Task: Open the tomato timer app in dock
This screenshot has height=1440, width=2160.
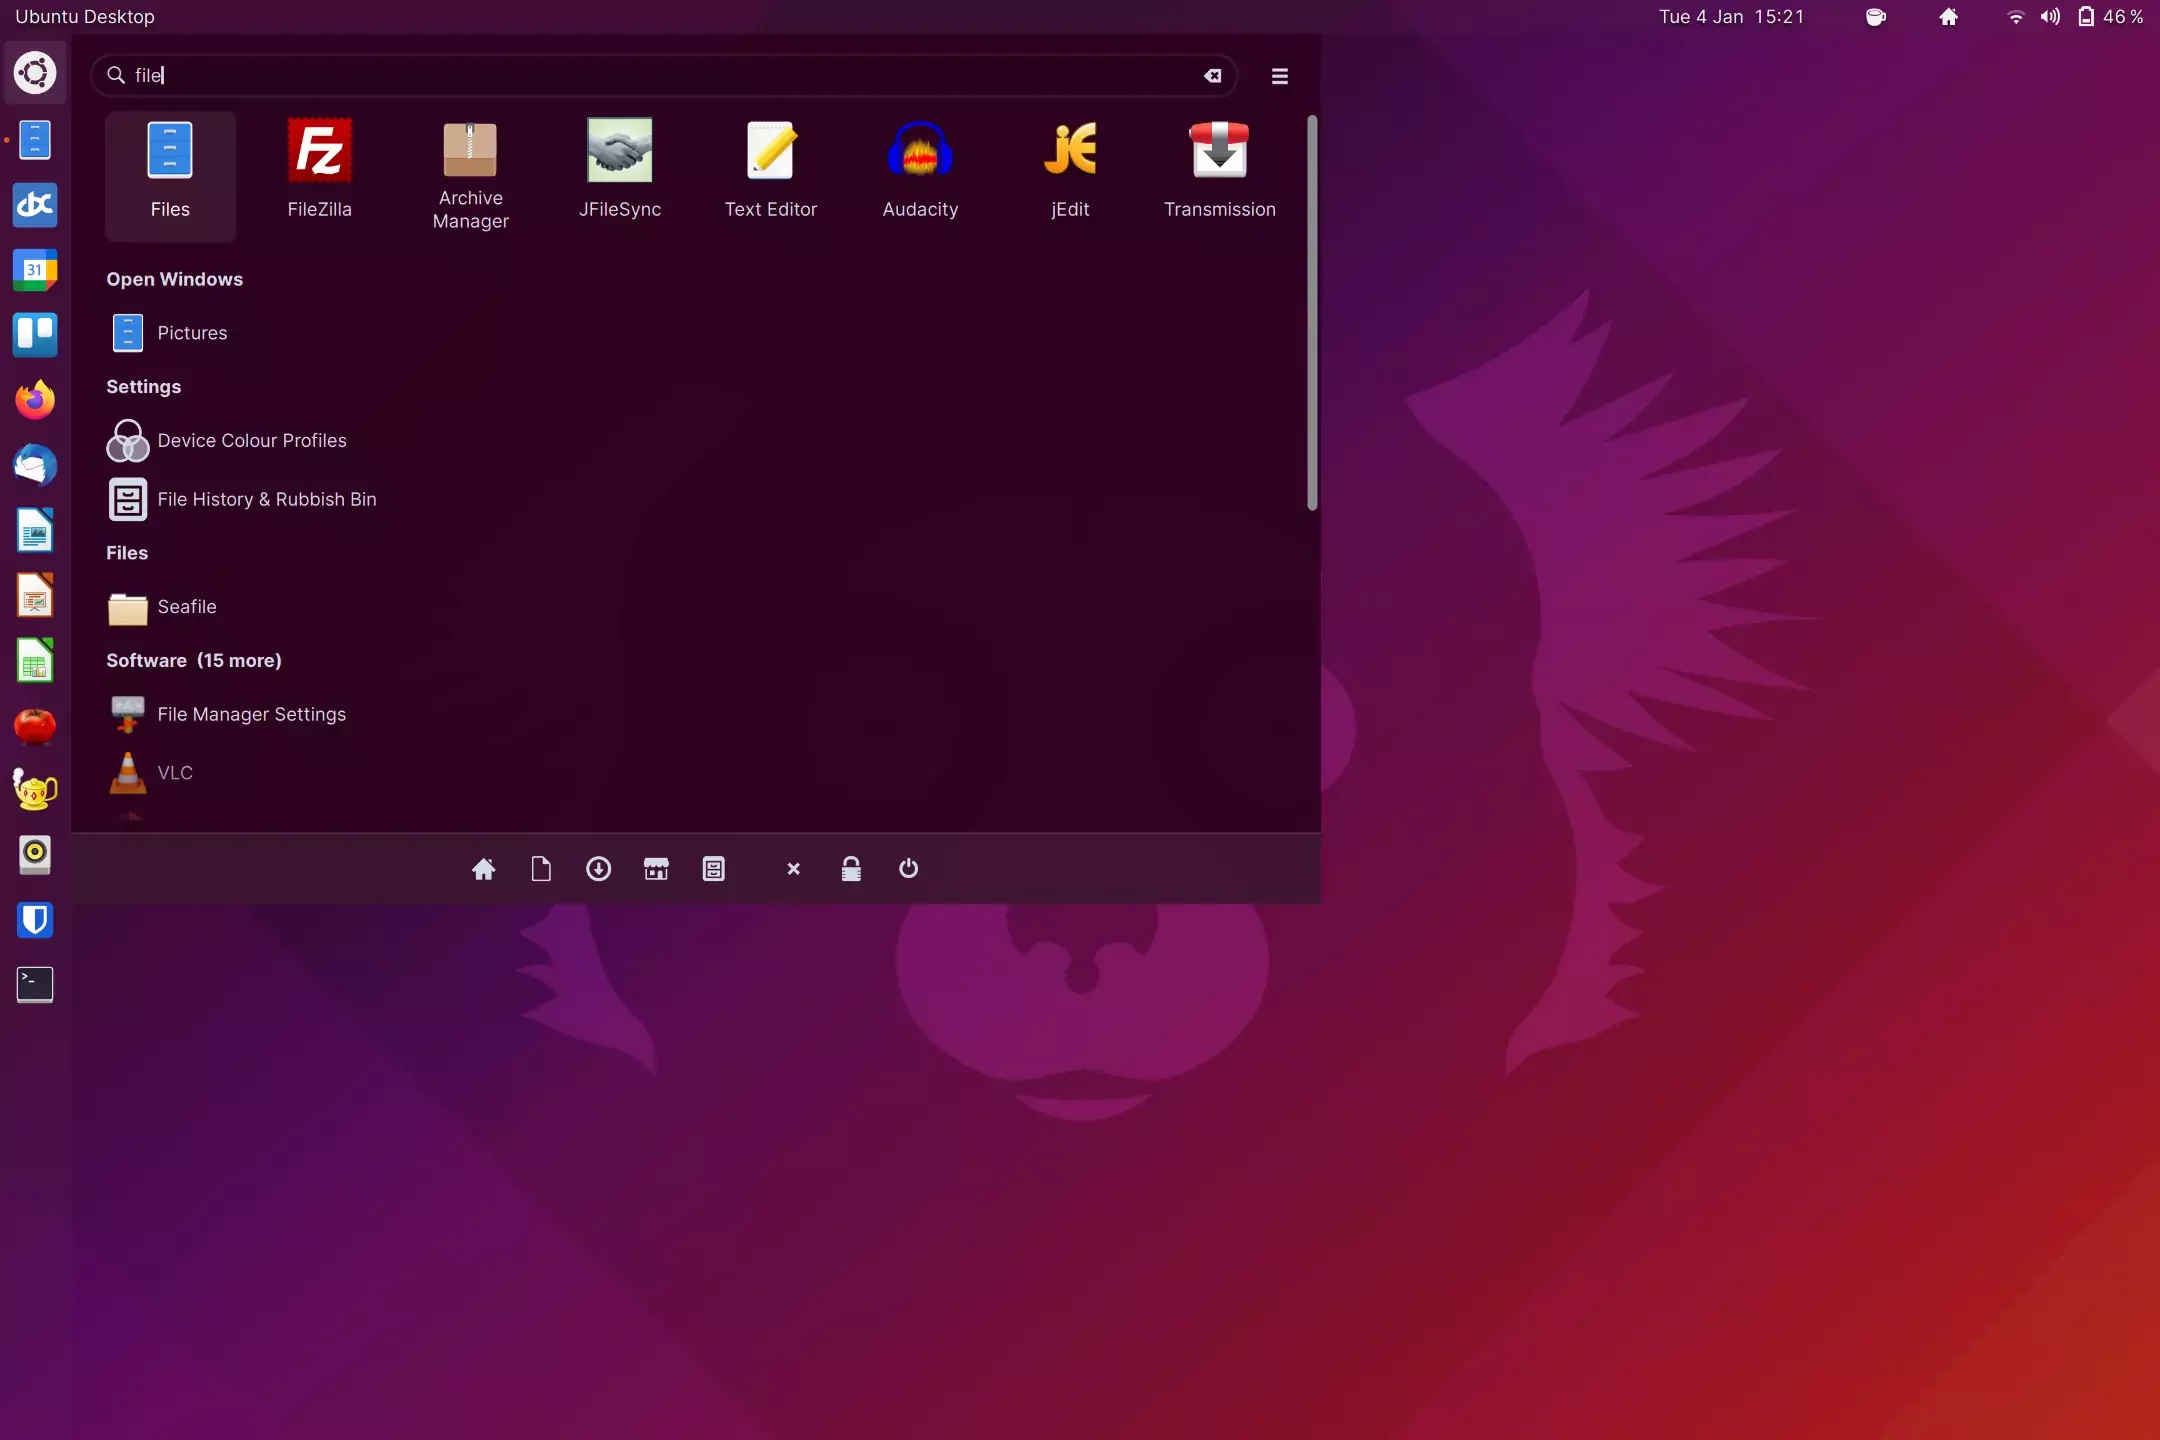Action: (35, 725)
